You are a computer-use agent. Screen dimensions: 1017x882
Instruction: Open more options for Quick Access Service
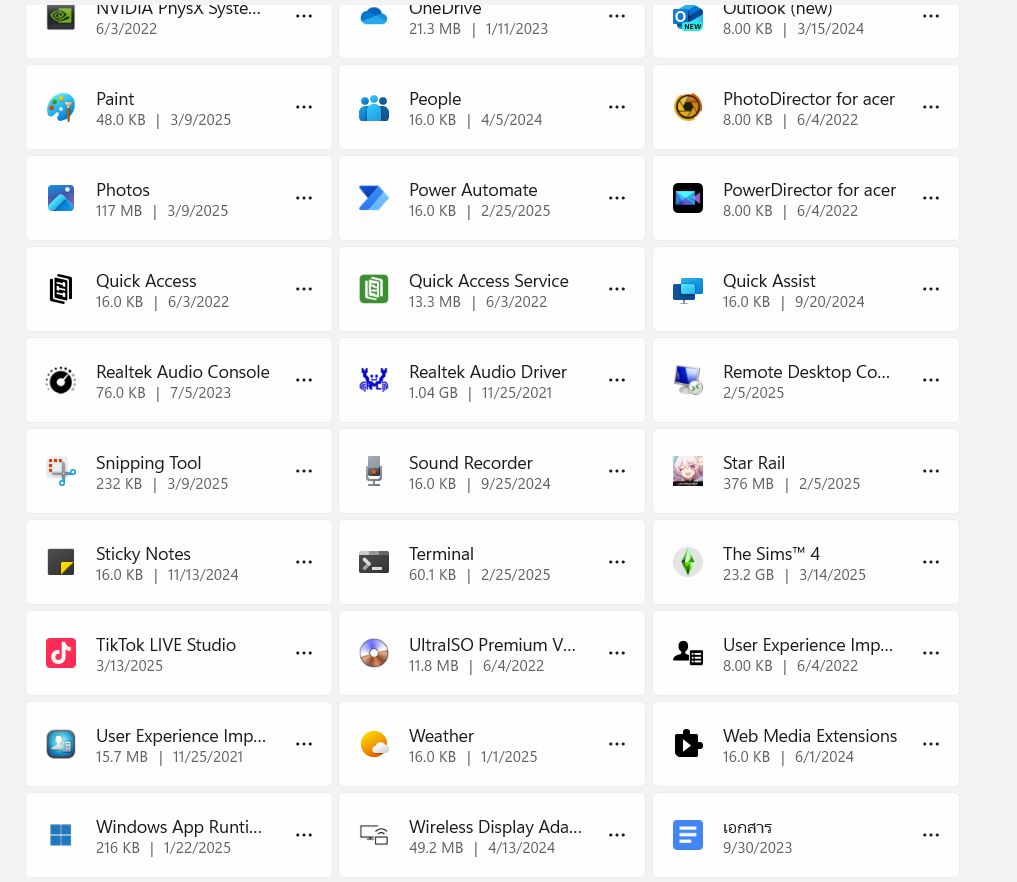[617, 289]
